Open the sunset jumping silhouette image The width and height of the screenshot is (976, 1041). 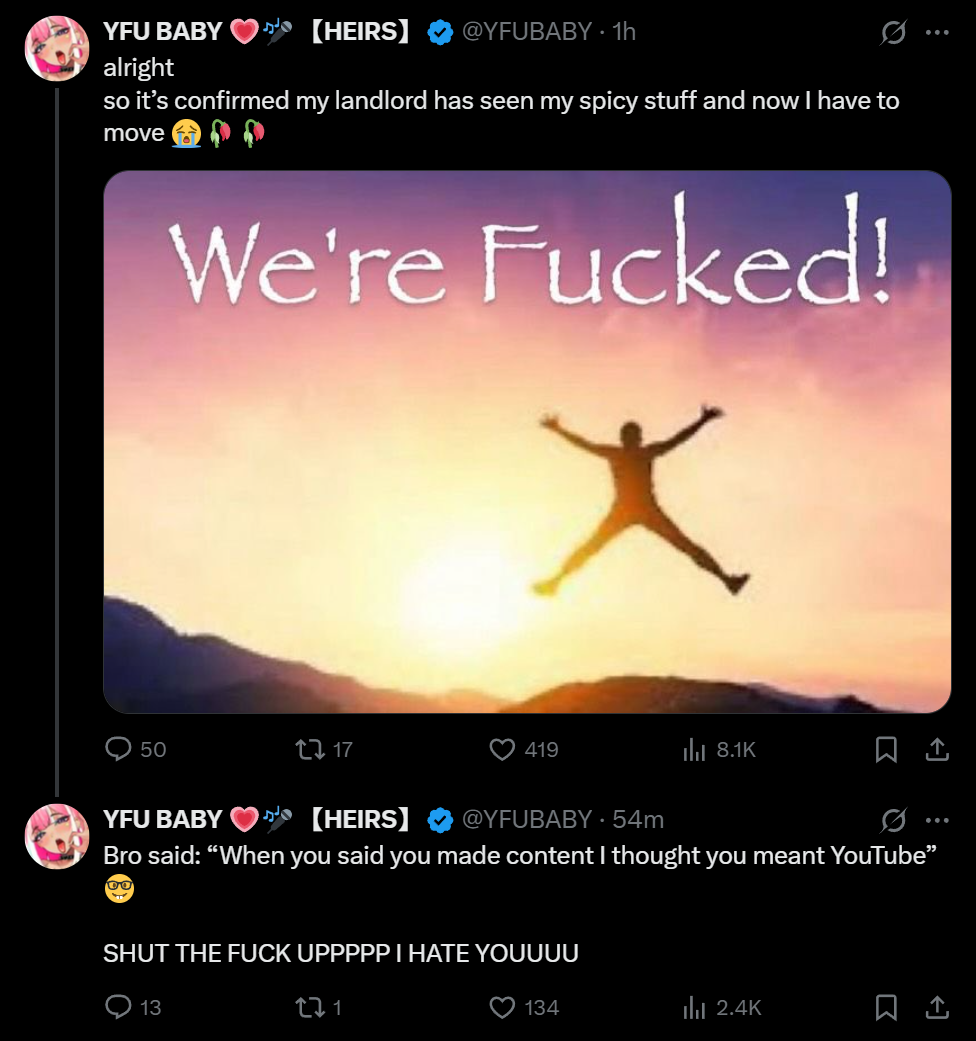pos(527,441)
